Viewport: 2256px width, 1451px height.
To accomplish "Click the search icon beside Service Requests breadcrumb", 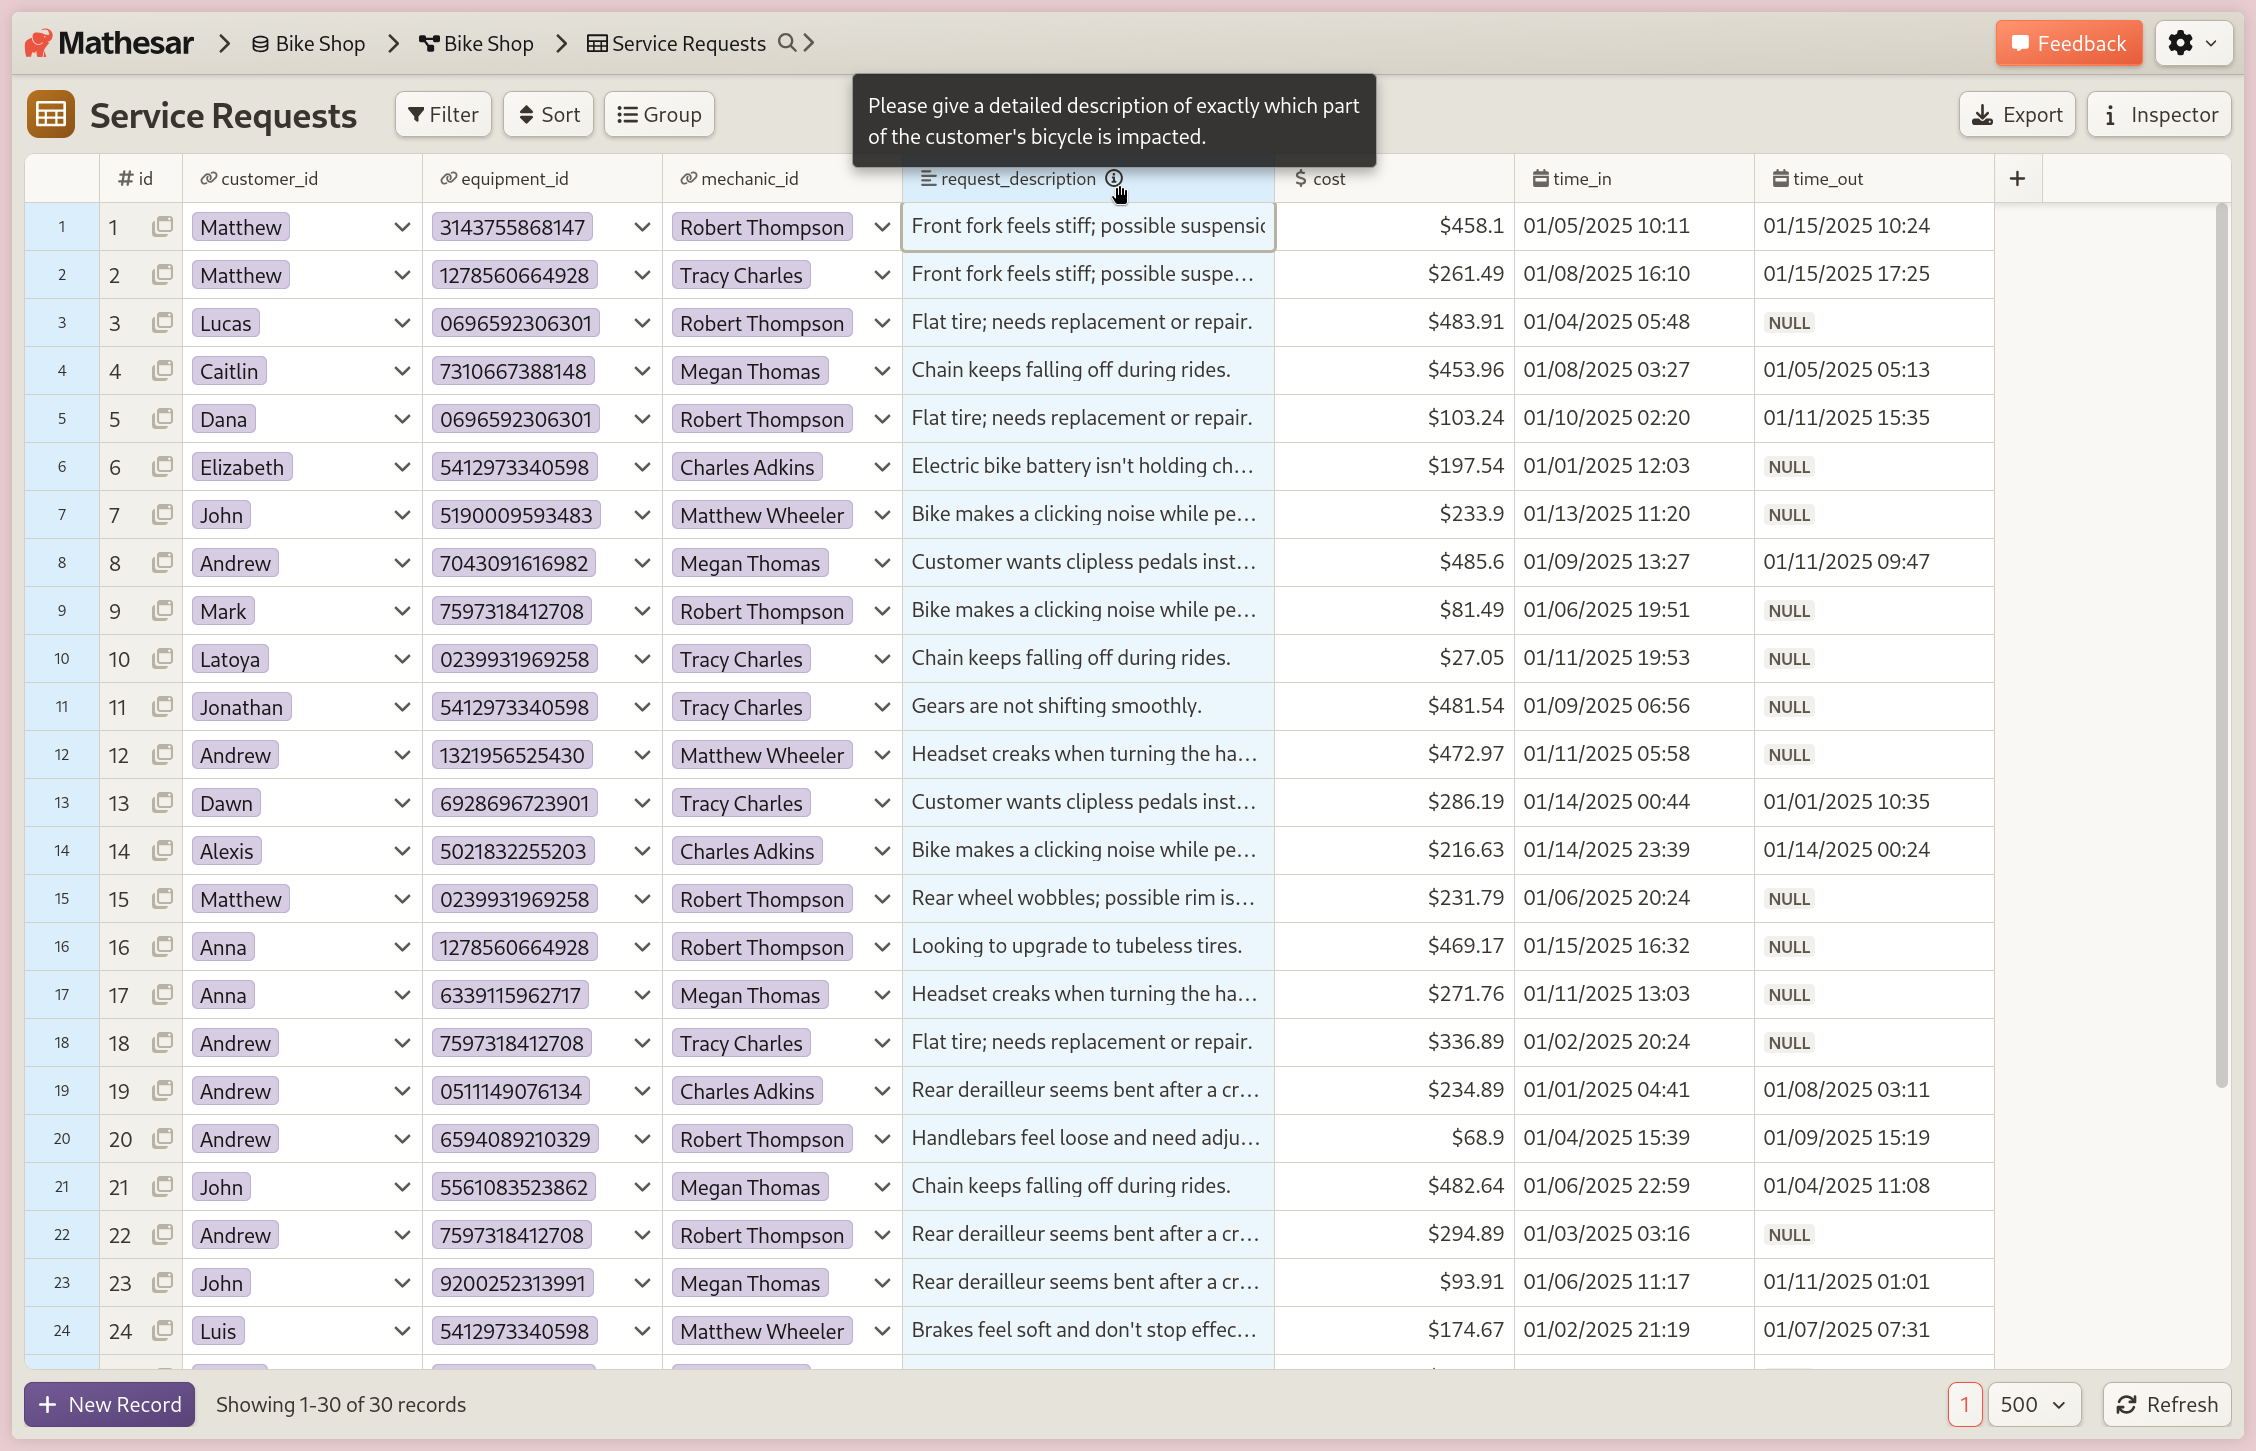I will [x=787, y=43].
